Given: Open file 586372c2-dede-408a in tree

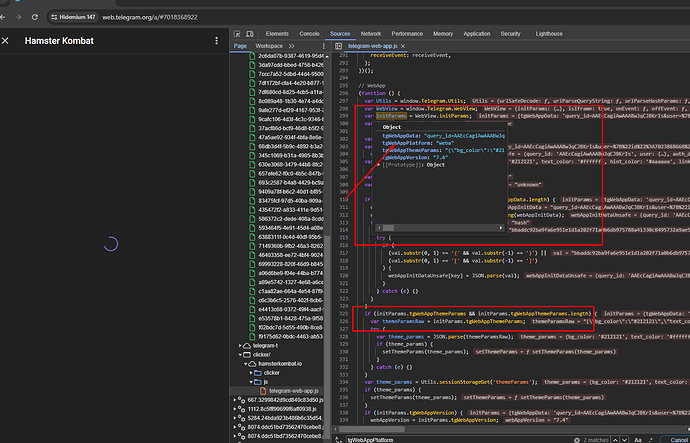Looking at the screenshot, I should coord(291,219).
